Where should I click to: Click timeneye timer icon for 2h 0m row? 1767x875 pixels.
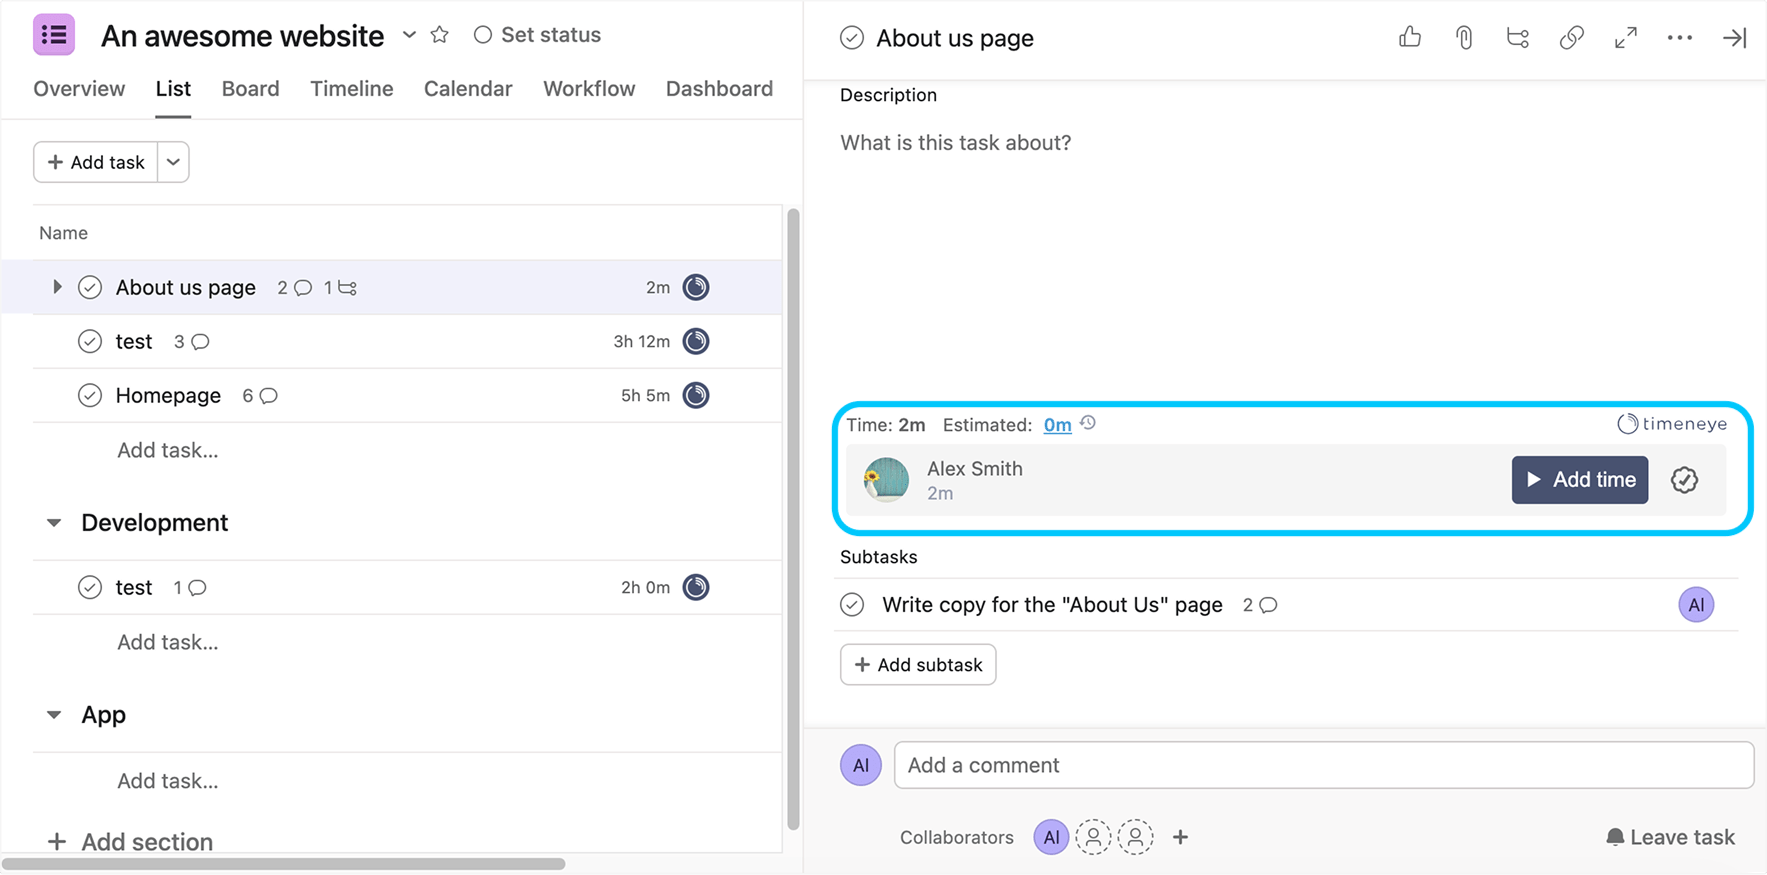[x=696, y=587]
